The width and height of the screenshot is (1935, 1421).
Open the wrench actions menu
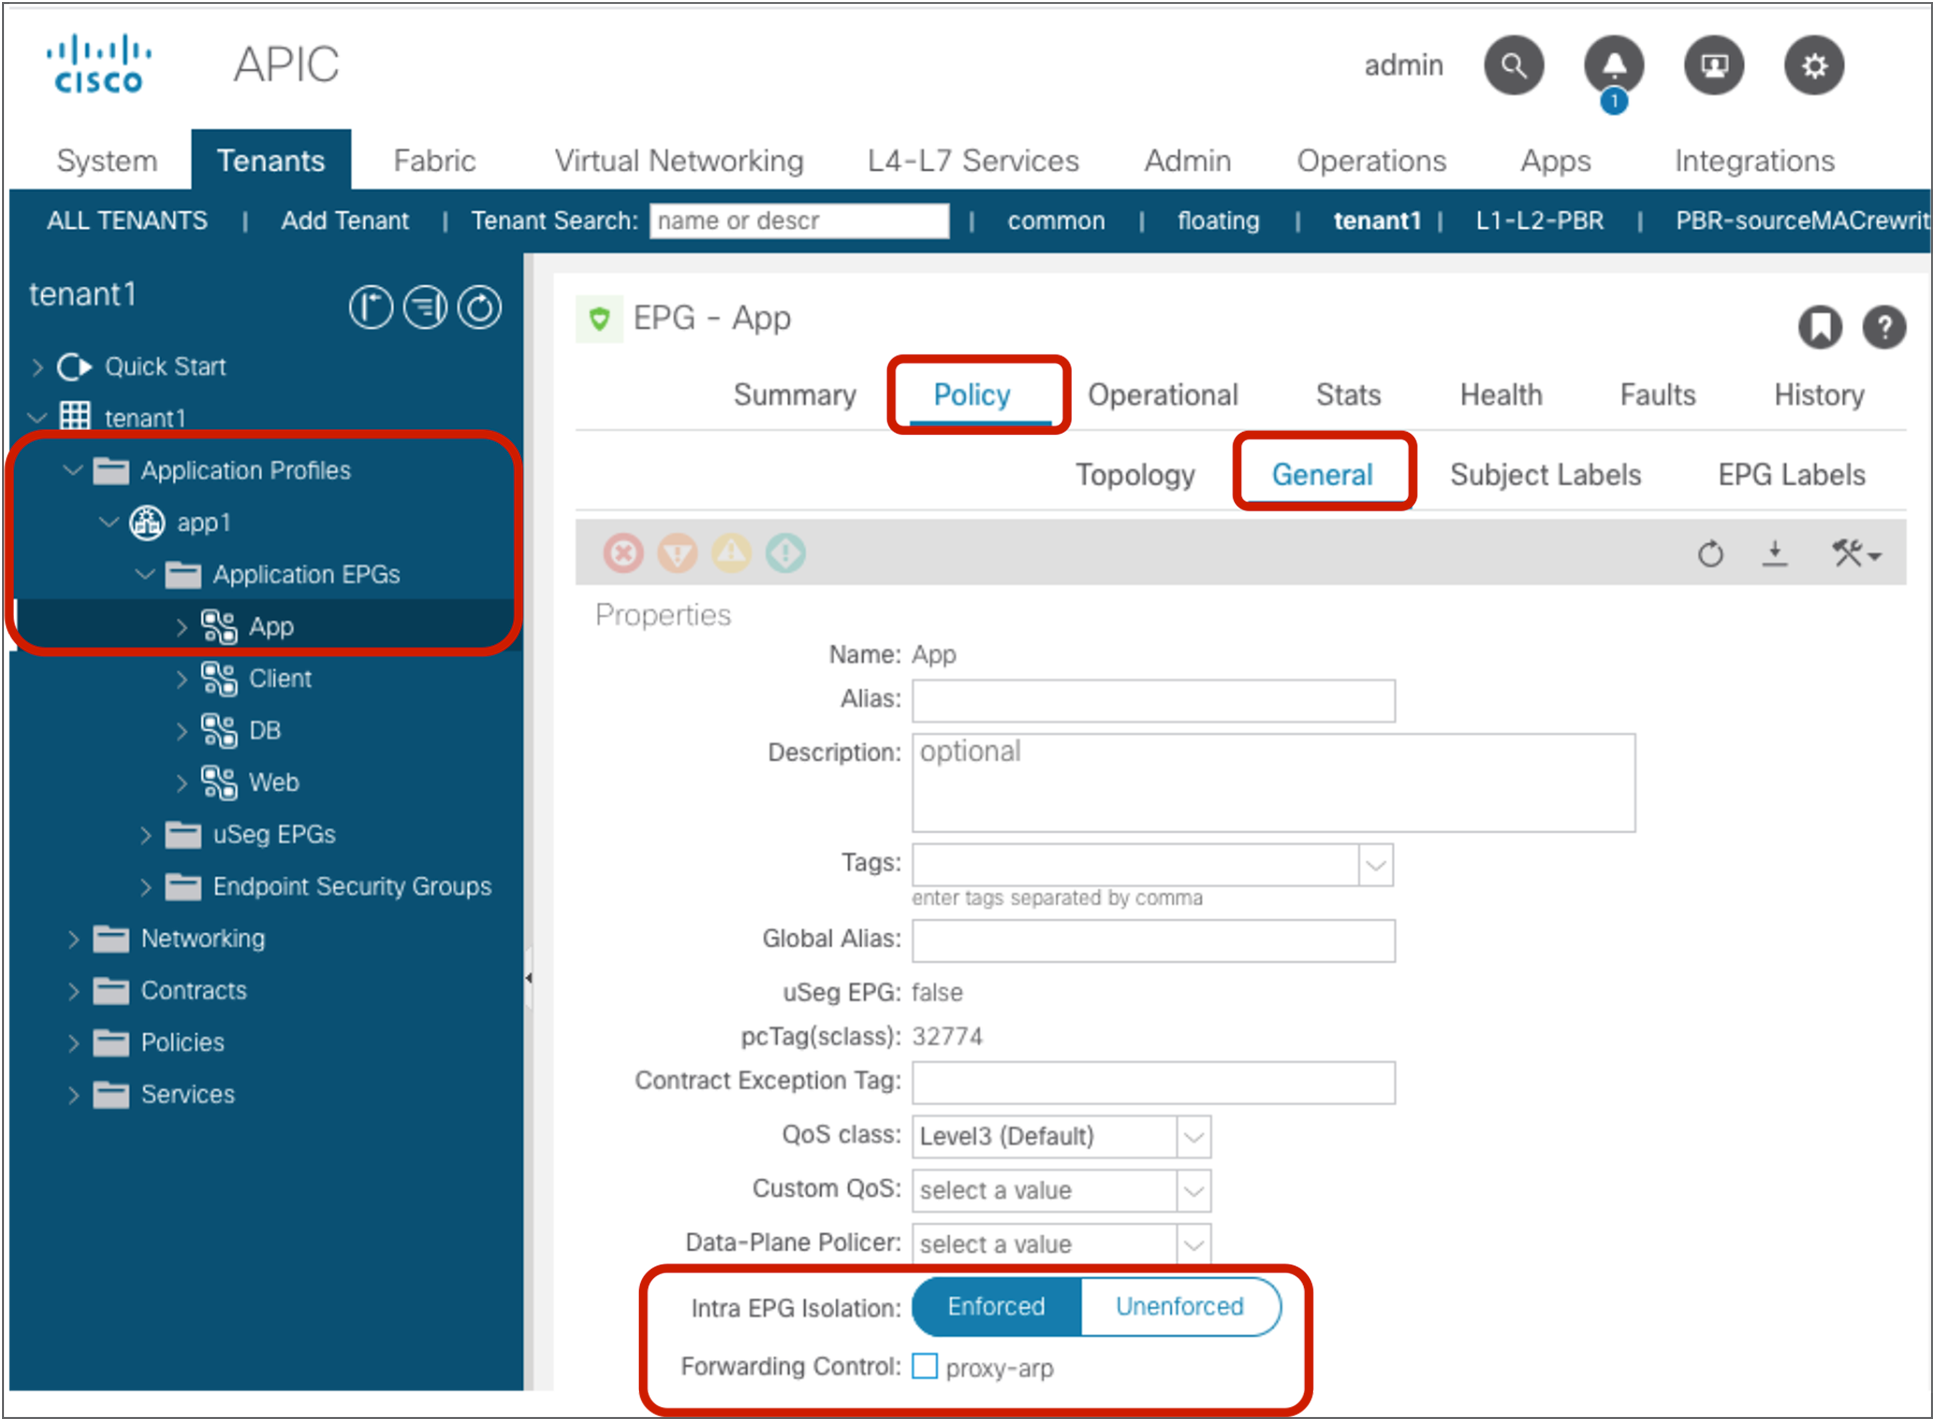(1850, 553)
